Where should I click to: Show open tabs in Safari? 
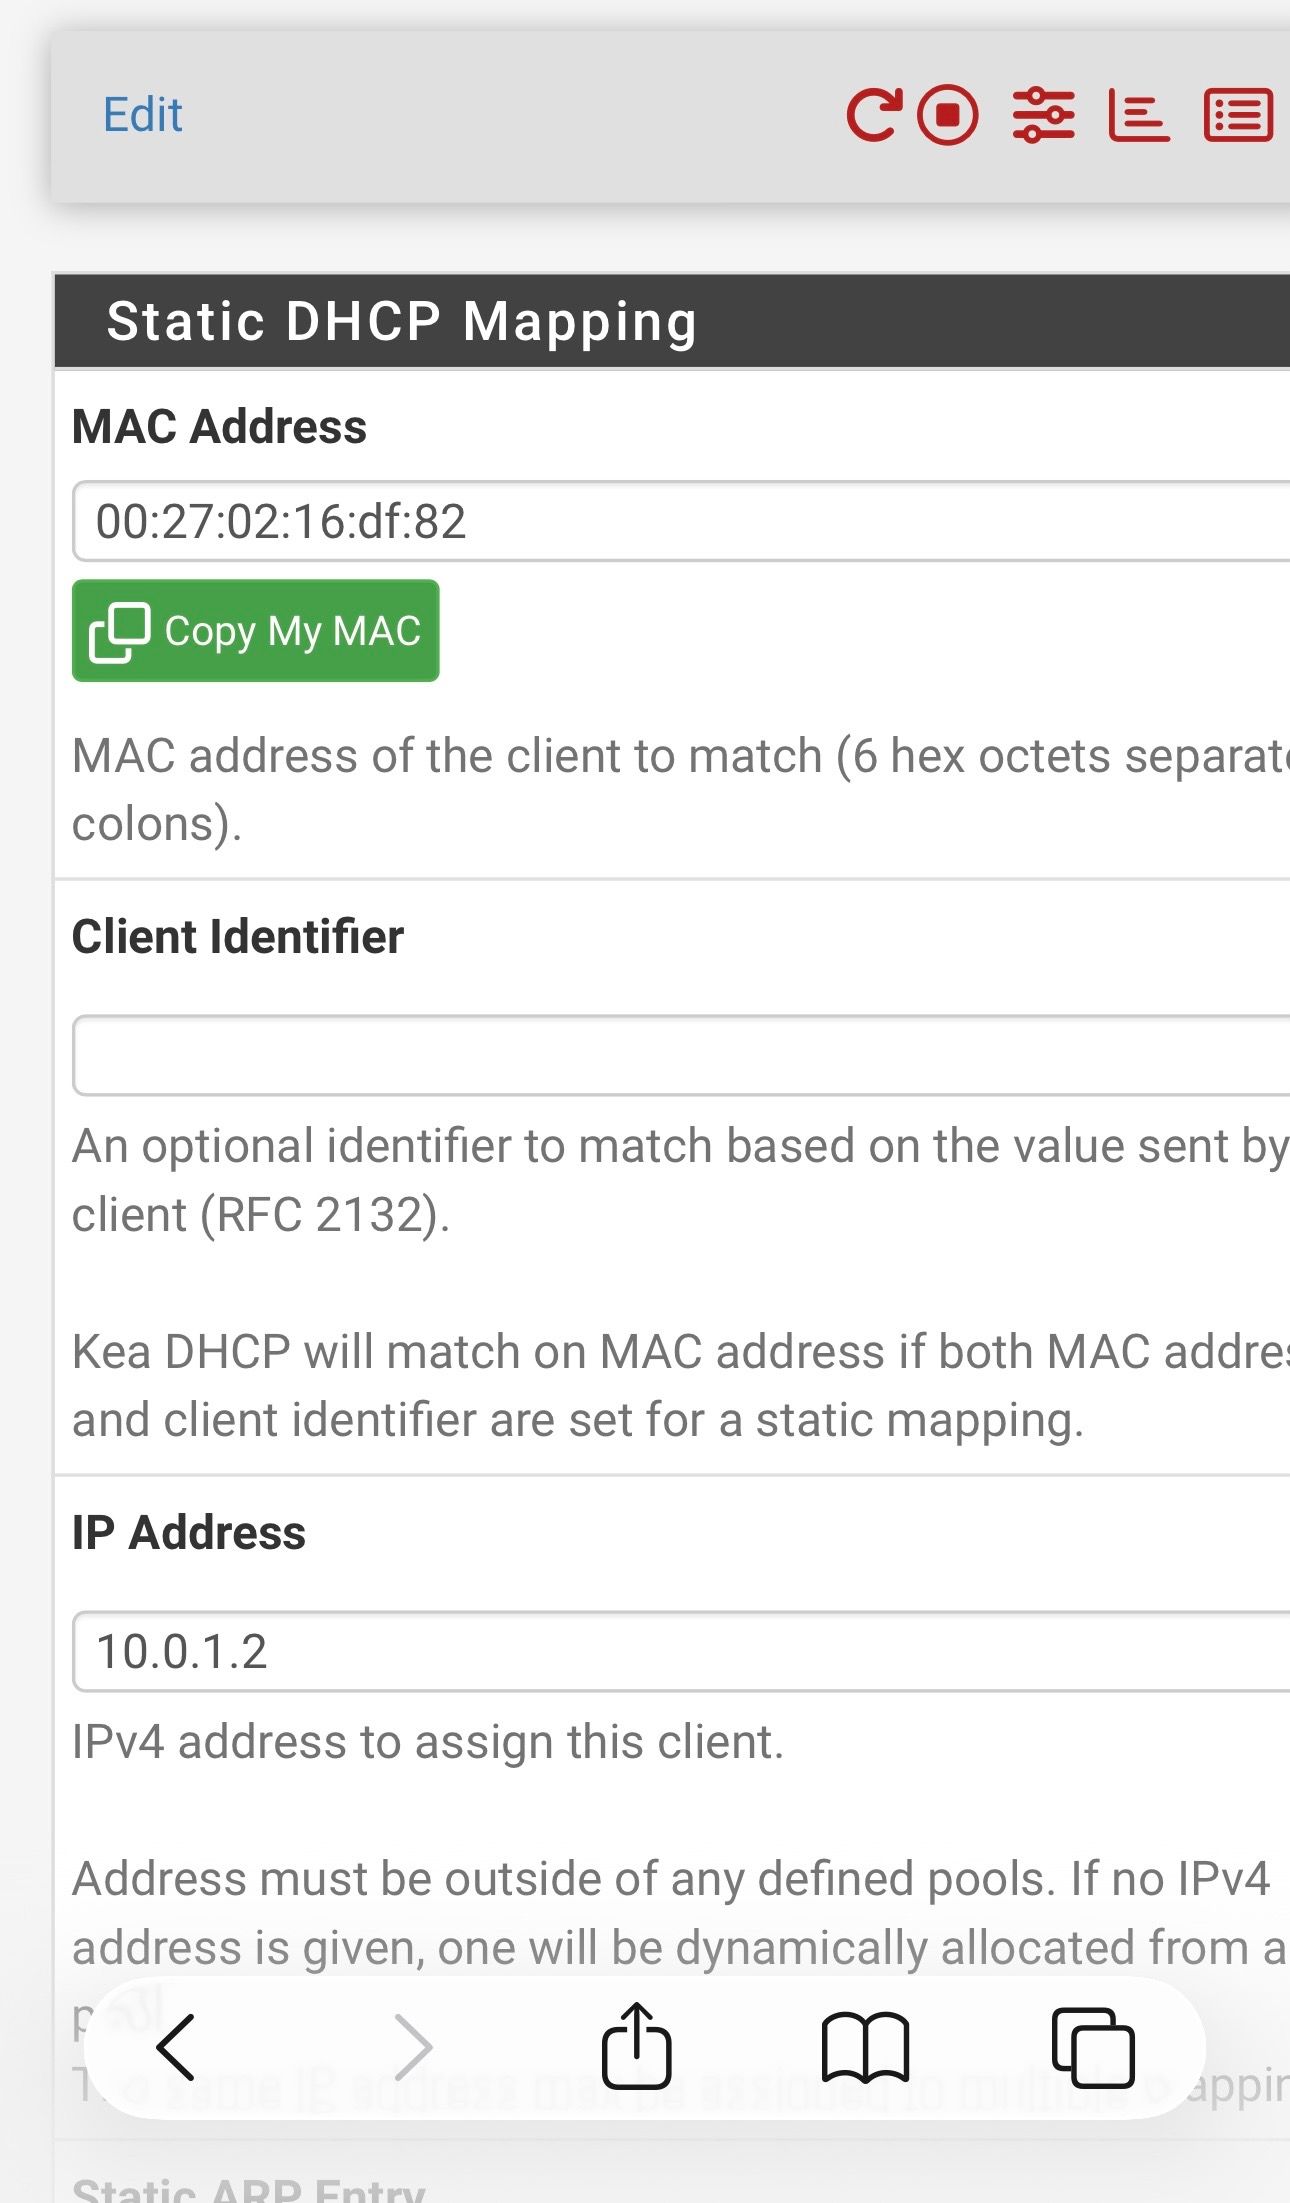pyautogui.click(x=1093, y=2047)
